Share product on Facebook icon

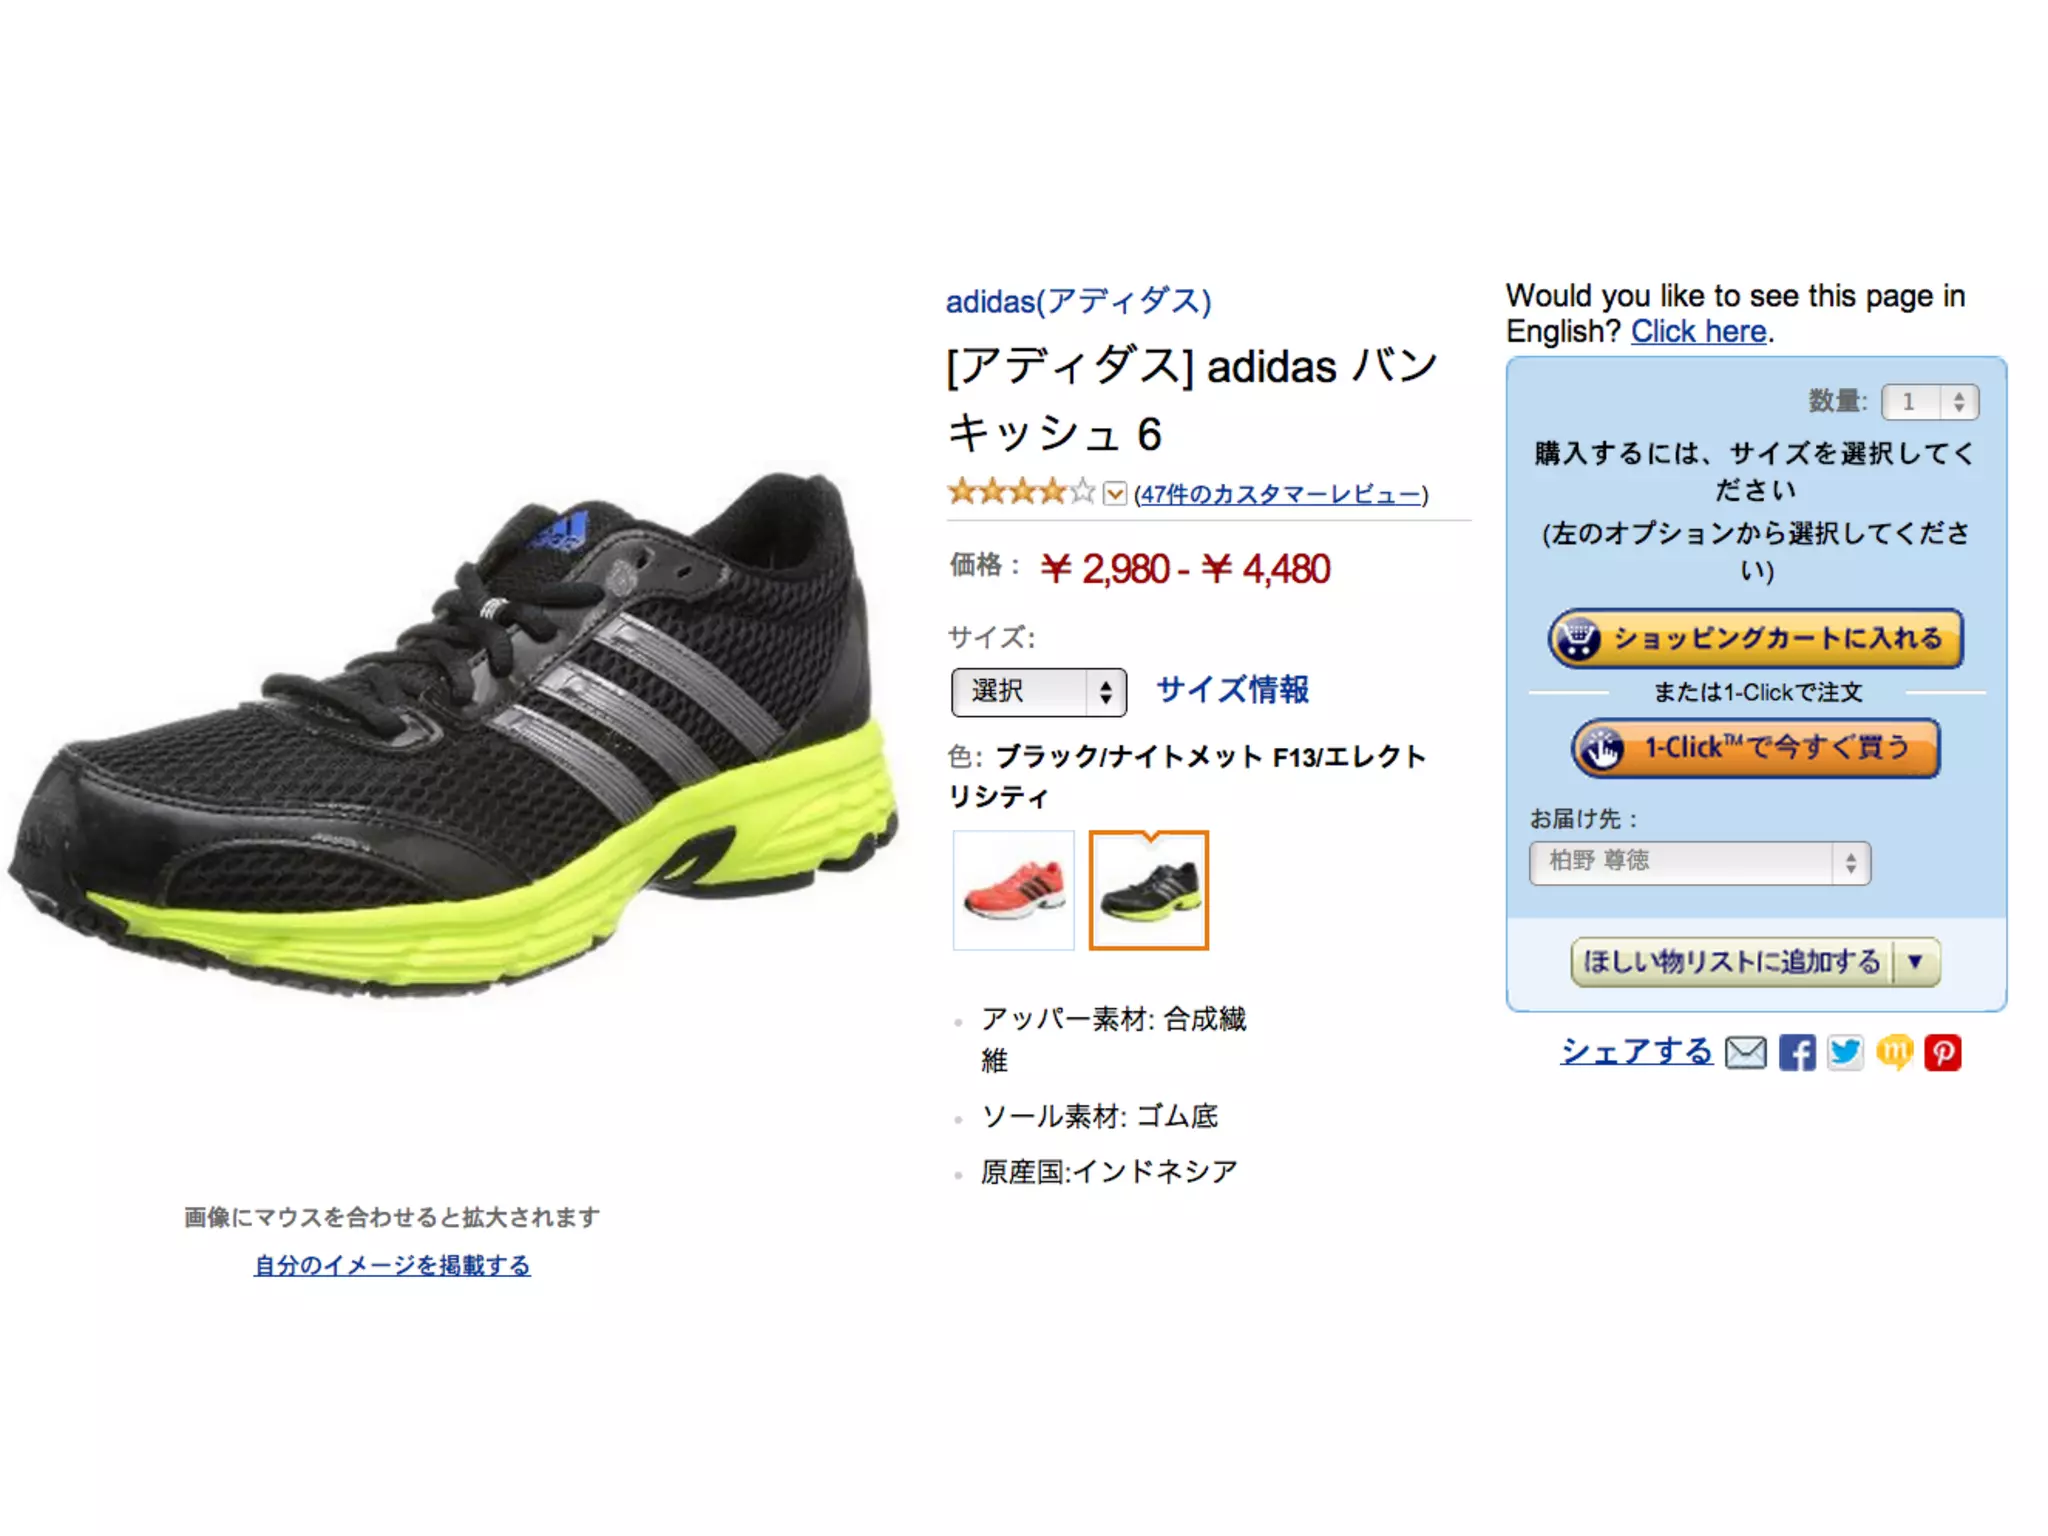click(x=1797, y=1052)
